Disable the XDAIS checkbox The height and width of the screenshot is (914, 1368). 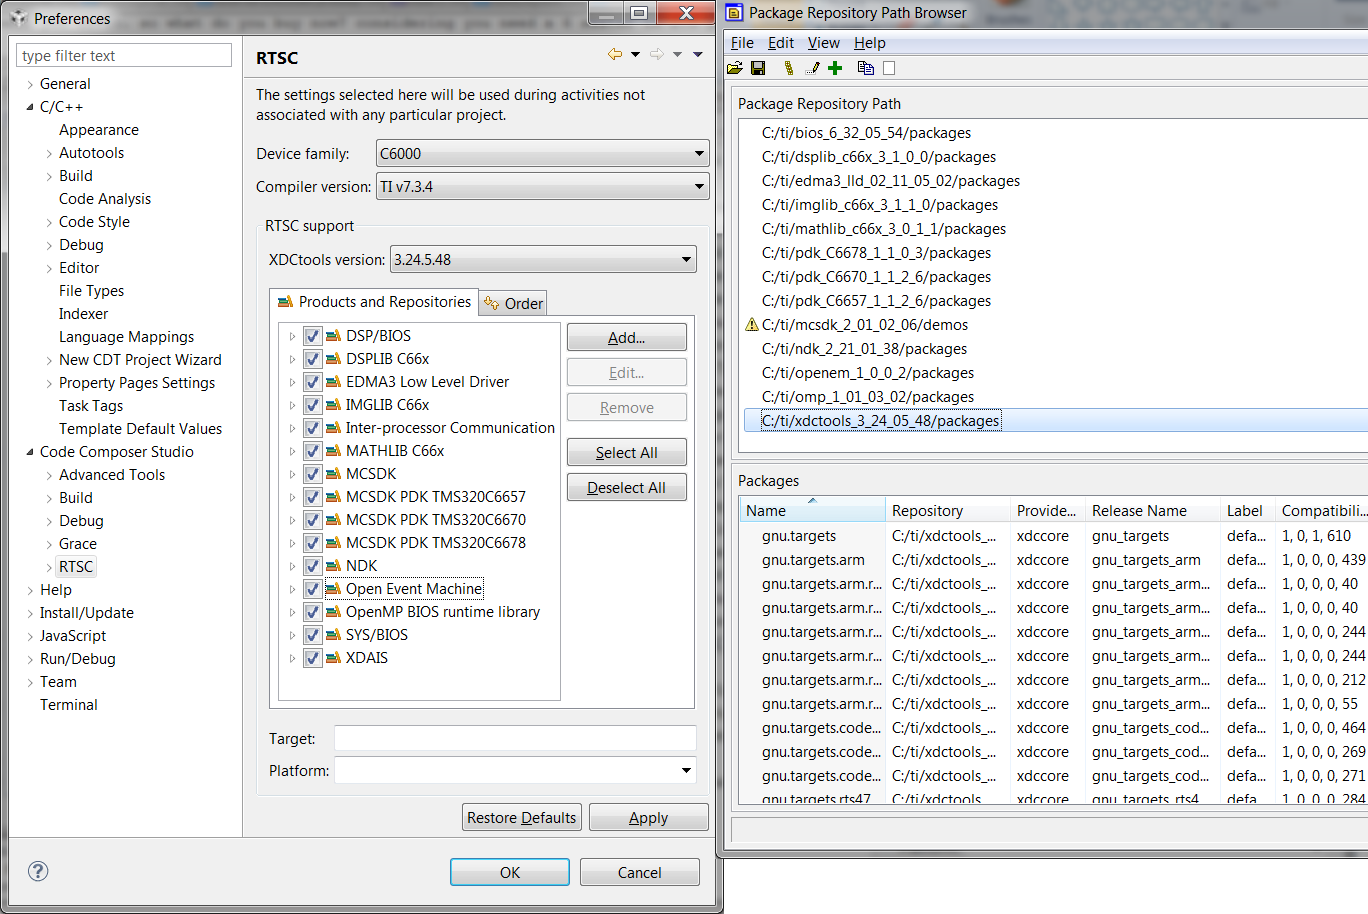pos(312,658)
